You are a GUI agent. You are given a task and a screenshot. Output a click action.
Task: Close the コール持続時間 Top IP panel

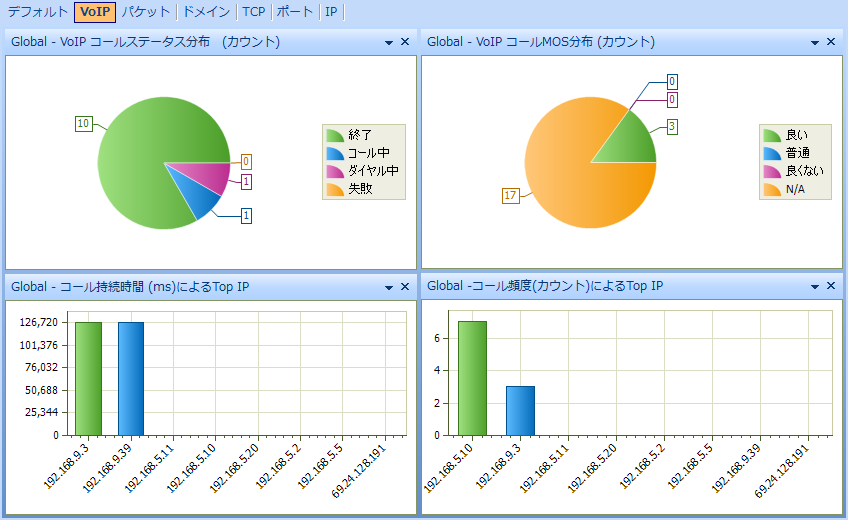pyautogui.click(x=405, y=287)
